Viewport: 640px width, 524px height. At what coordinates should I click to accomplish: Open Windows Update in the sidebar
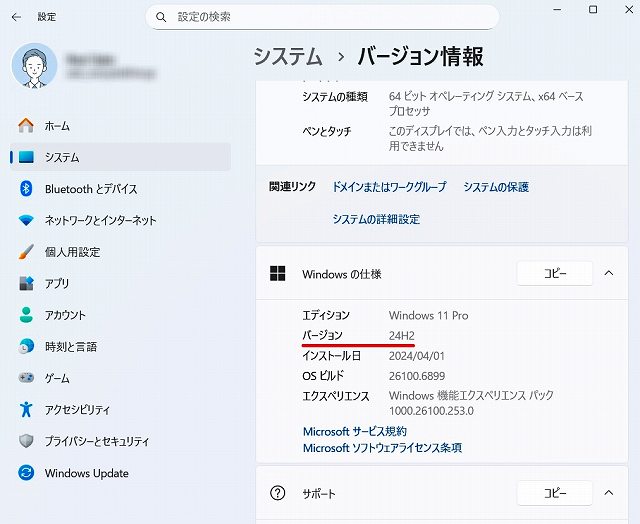[86, 473]
